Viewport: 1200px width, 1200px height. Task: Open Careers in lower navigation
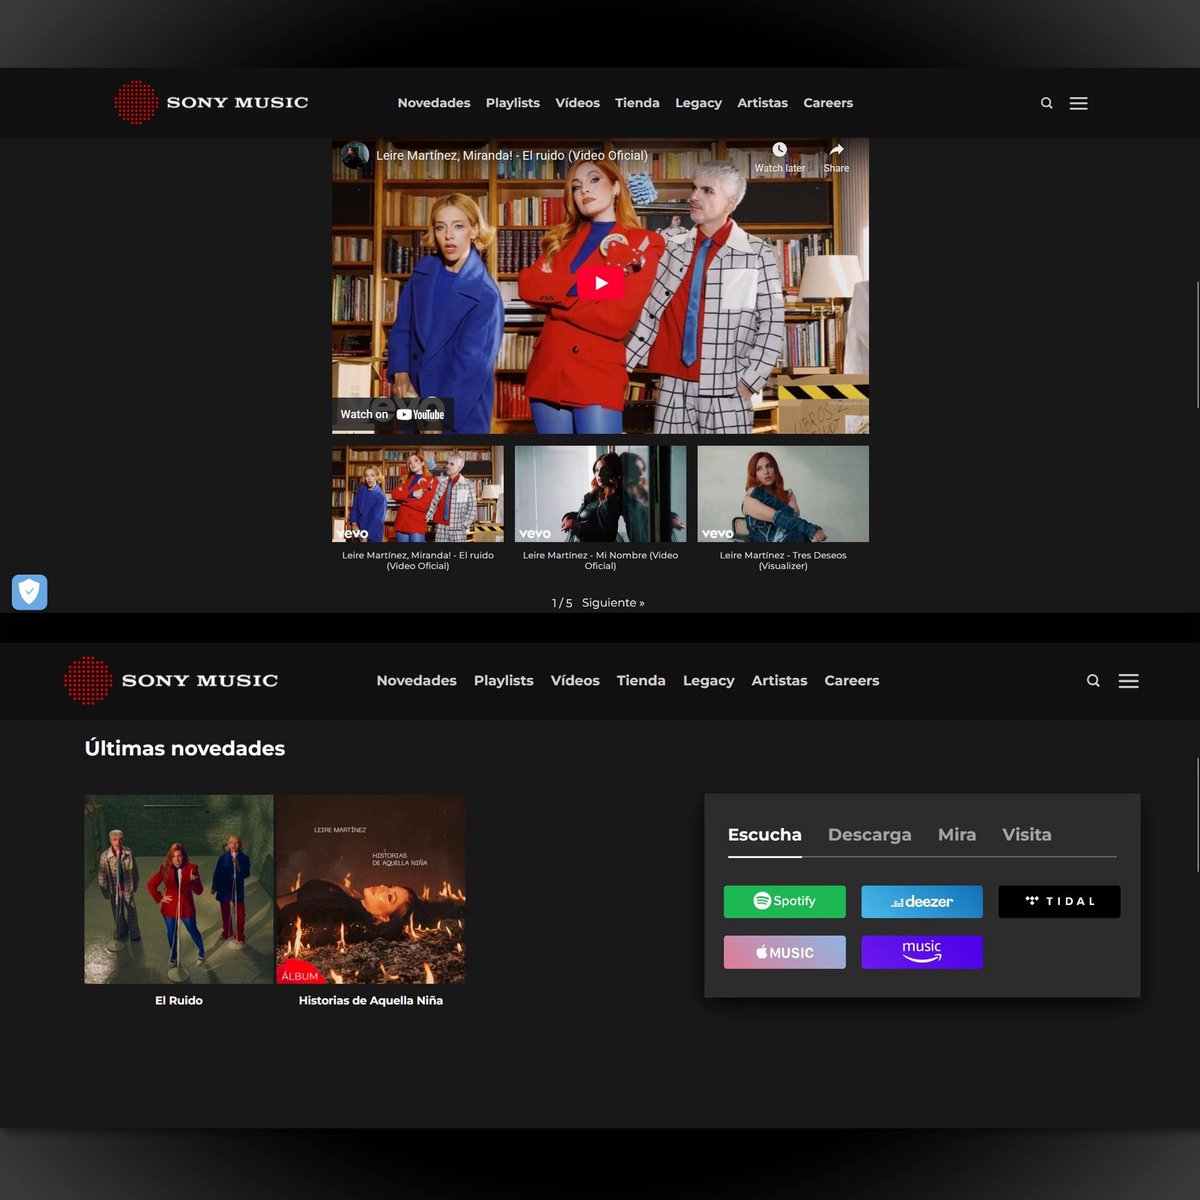click(852, 680)
